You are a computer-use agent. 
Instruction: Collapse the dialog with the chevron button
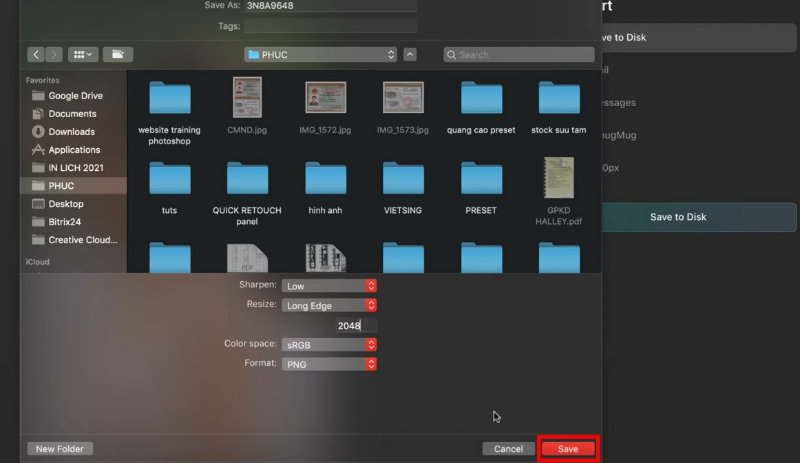(410, 55)
